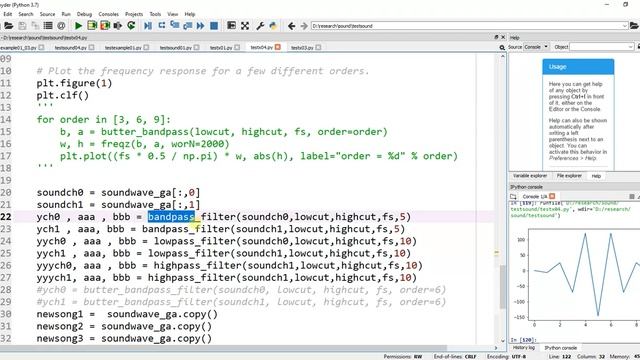Close the testsound01.py tab
The image size is (640, 360).
pyautogui.click(x=196, y=47)
